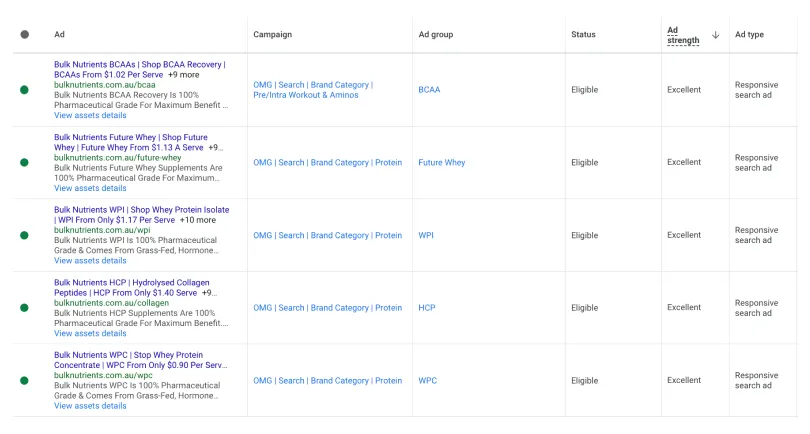Open the Bulk Nutrients BCAAs ad headline
The width and height of the screenshot is (810, 434).
tap(139, 70)
